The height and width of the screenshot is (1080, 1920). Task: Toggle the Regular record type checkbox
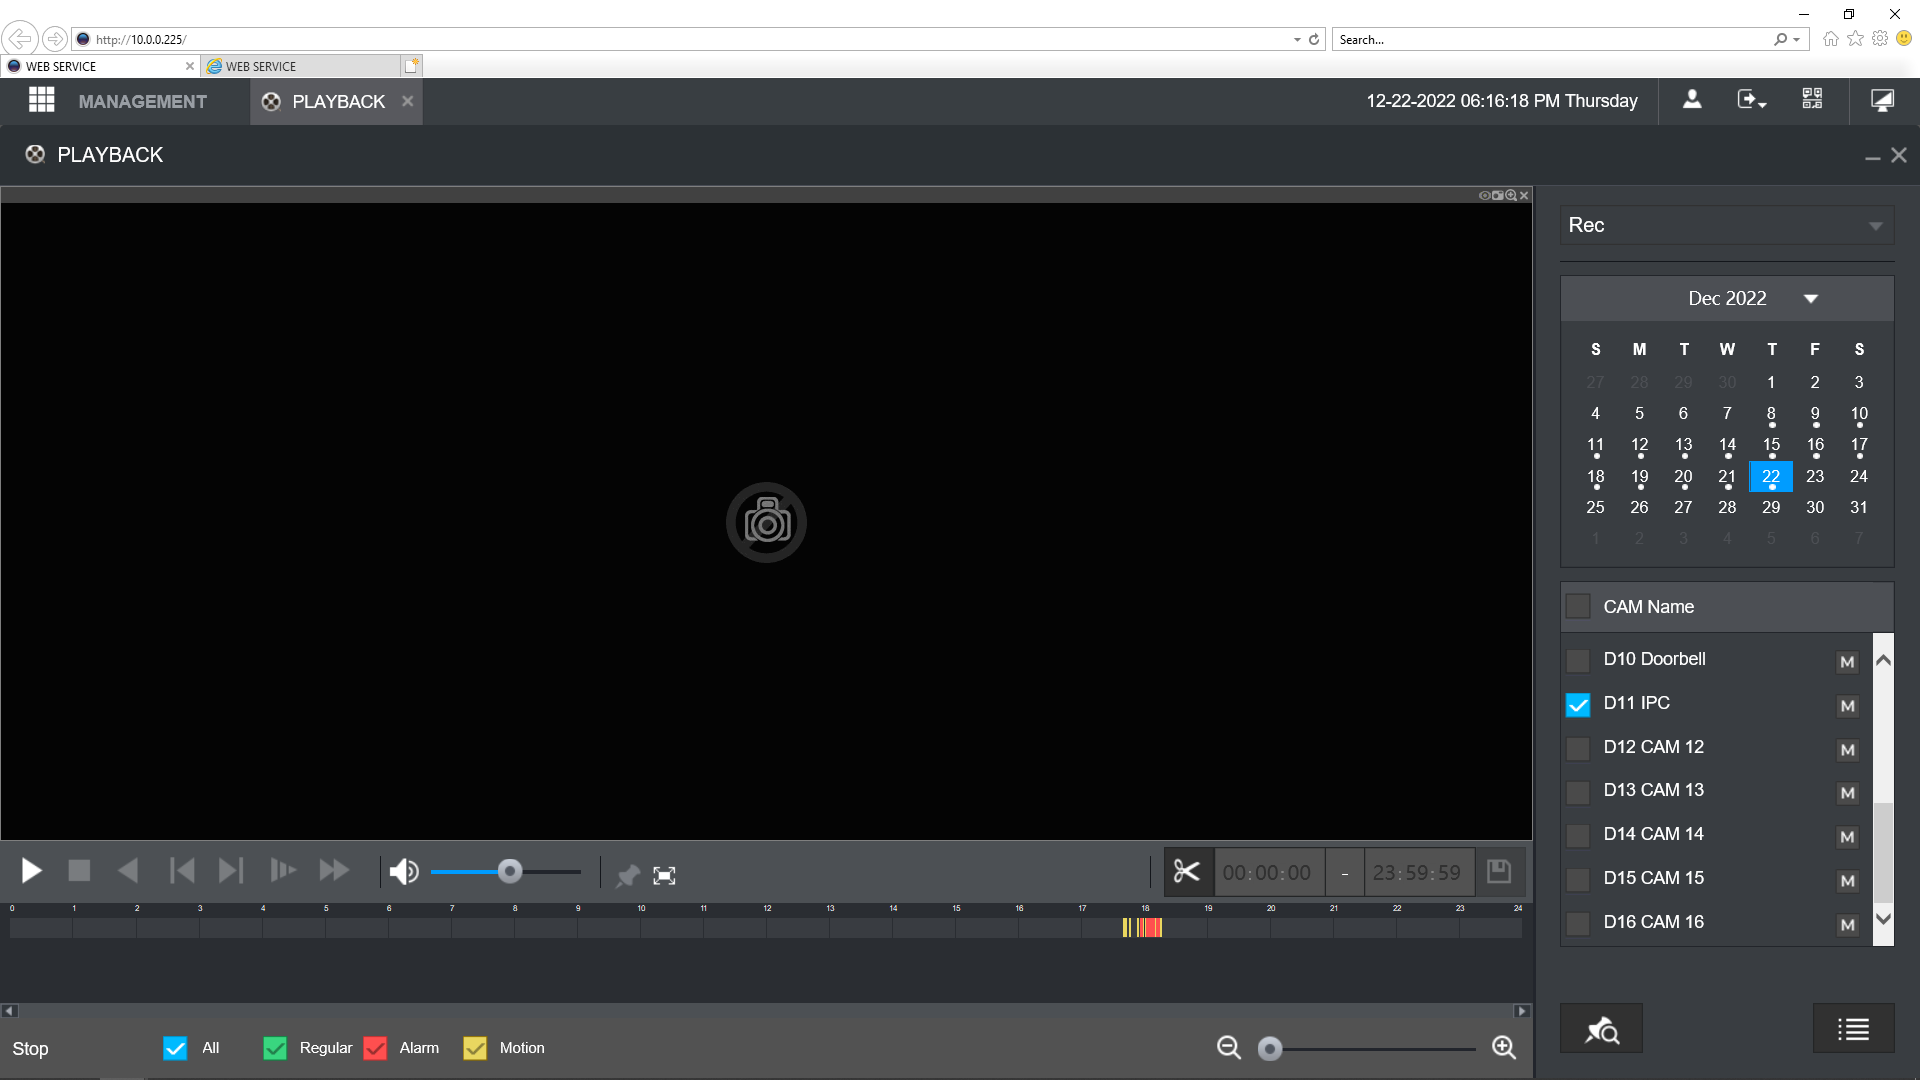pyautogui.click(x=275, y=1048)
